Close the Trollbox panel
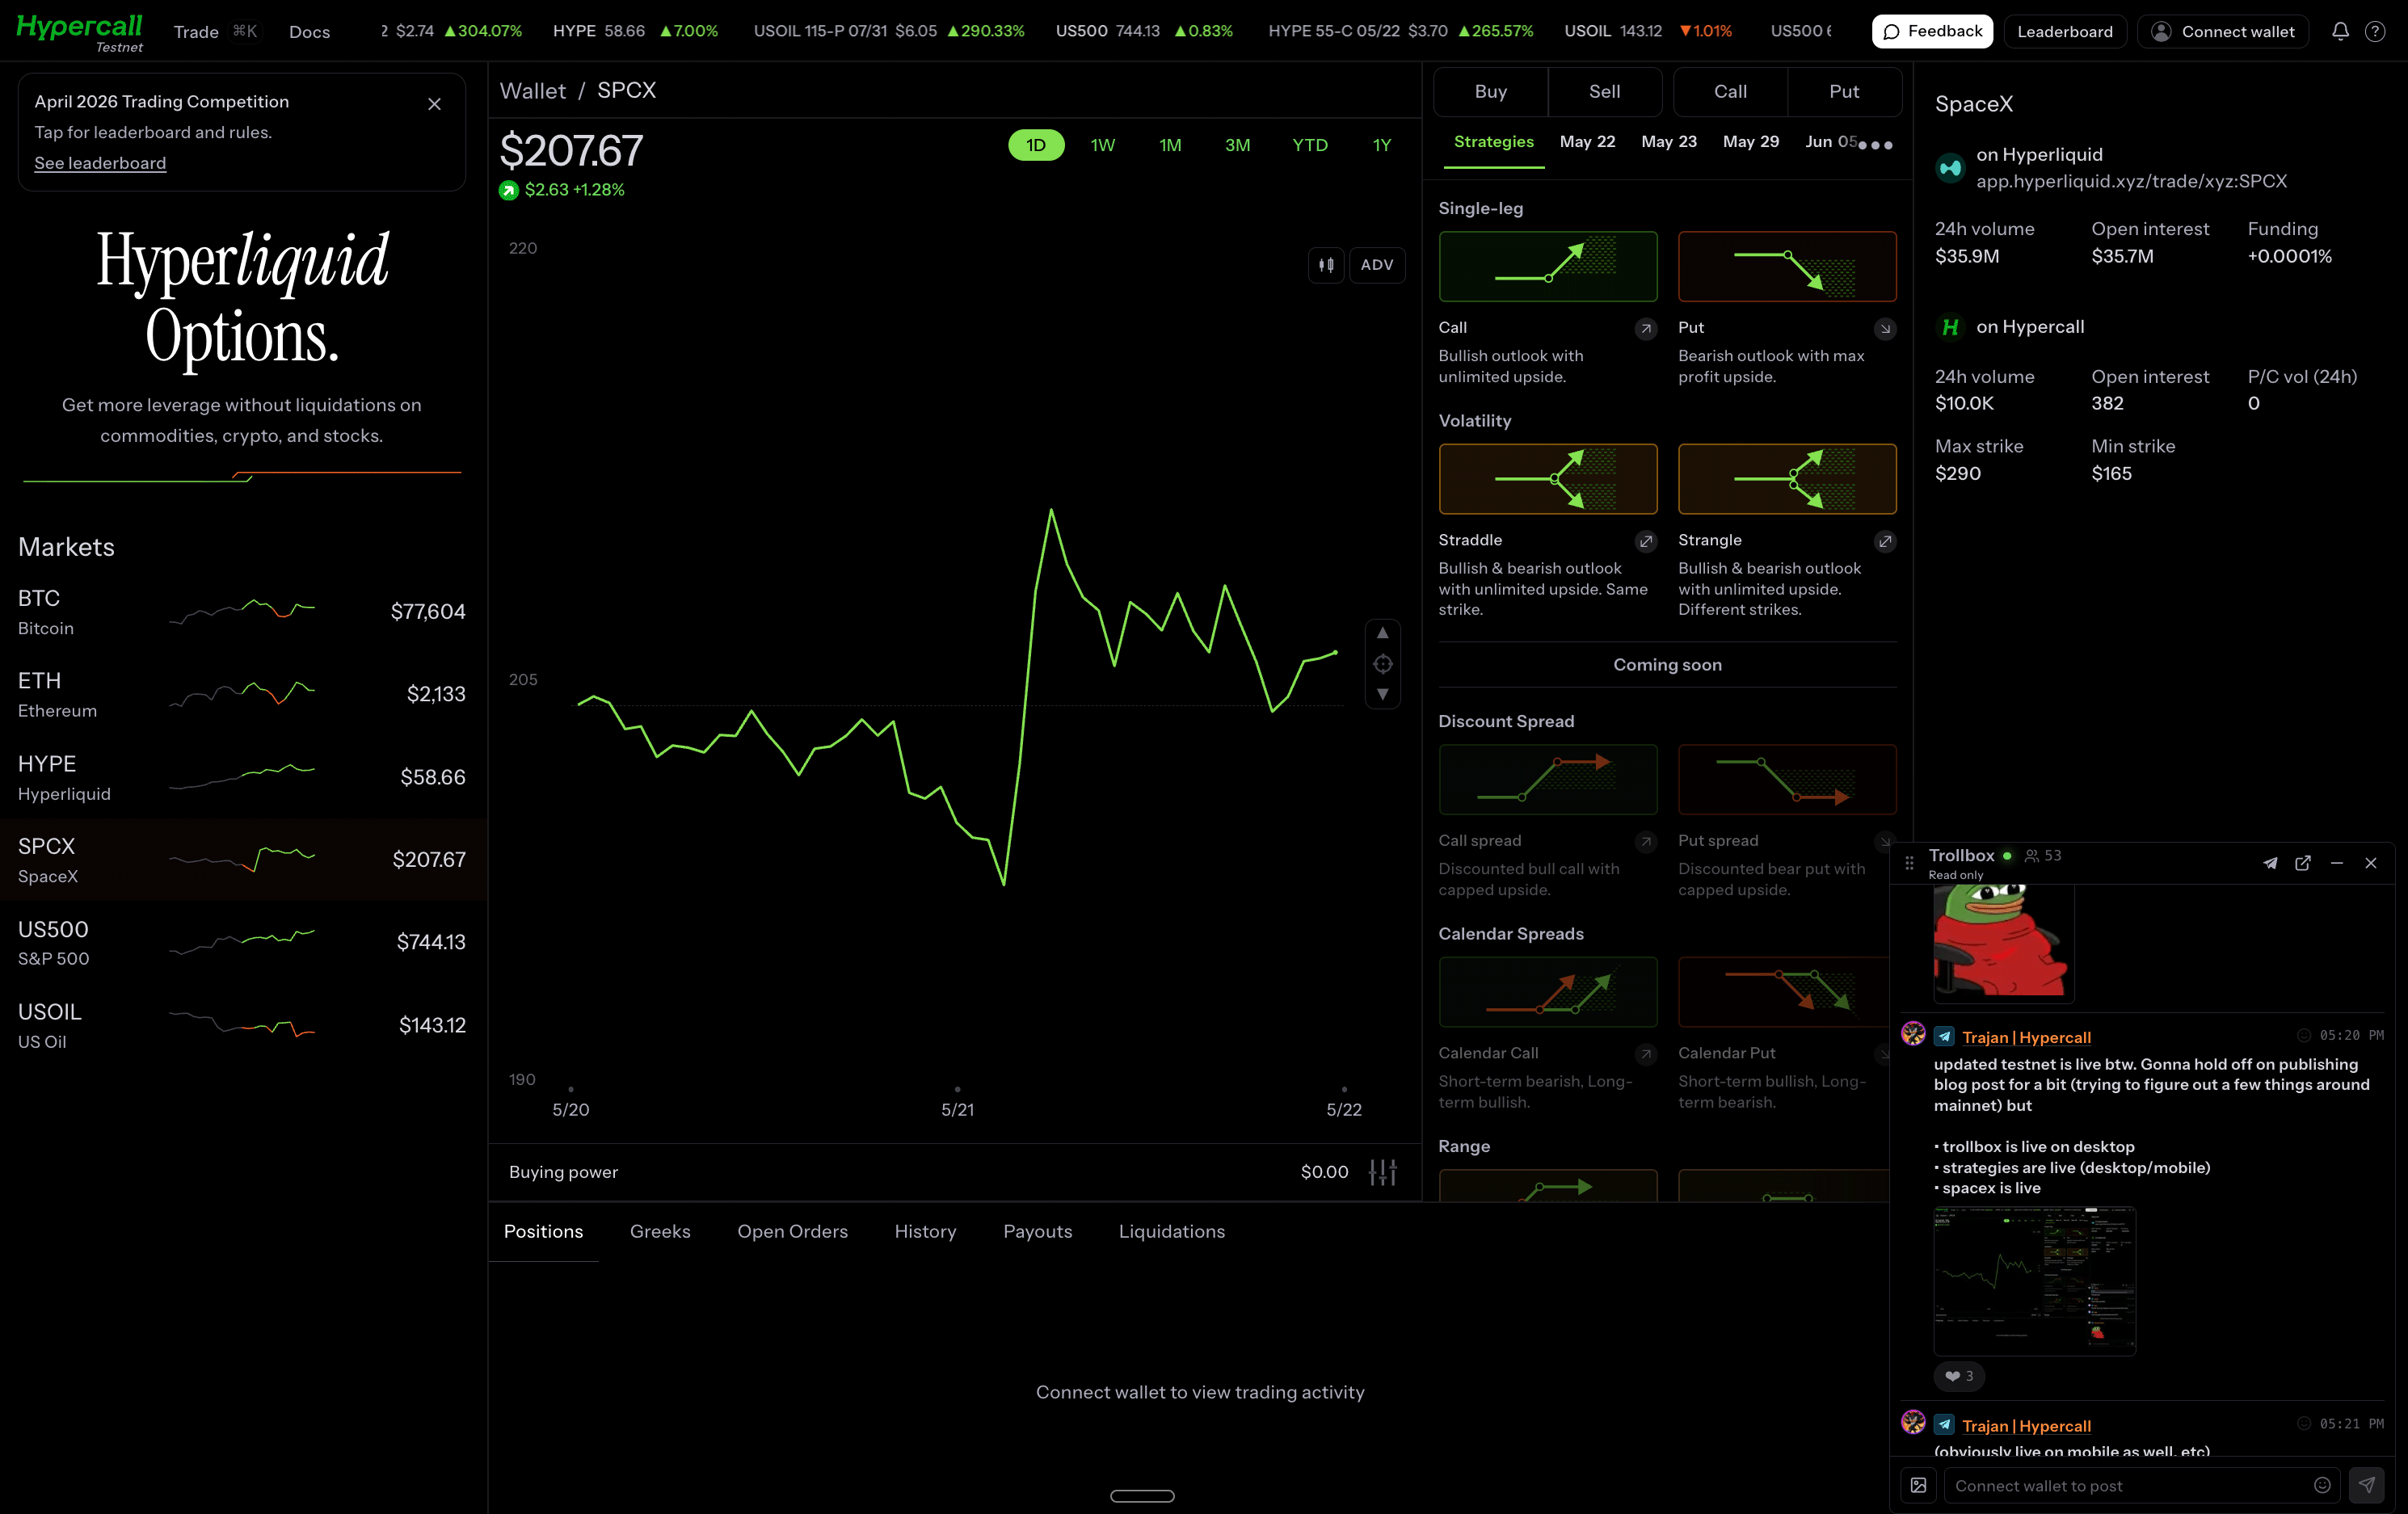 pos(2371,863)
